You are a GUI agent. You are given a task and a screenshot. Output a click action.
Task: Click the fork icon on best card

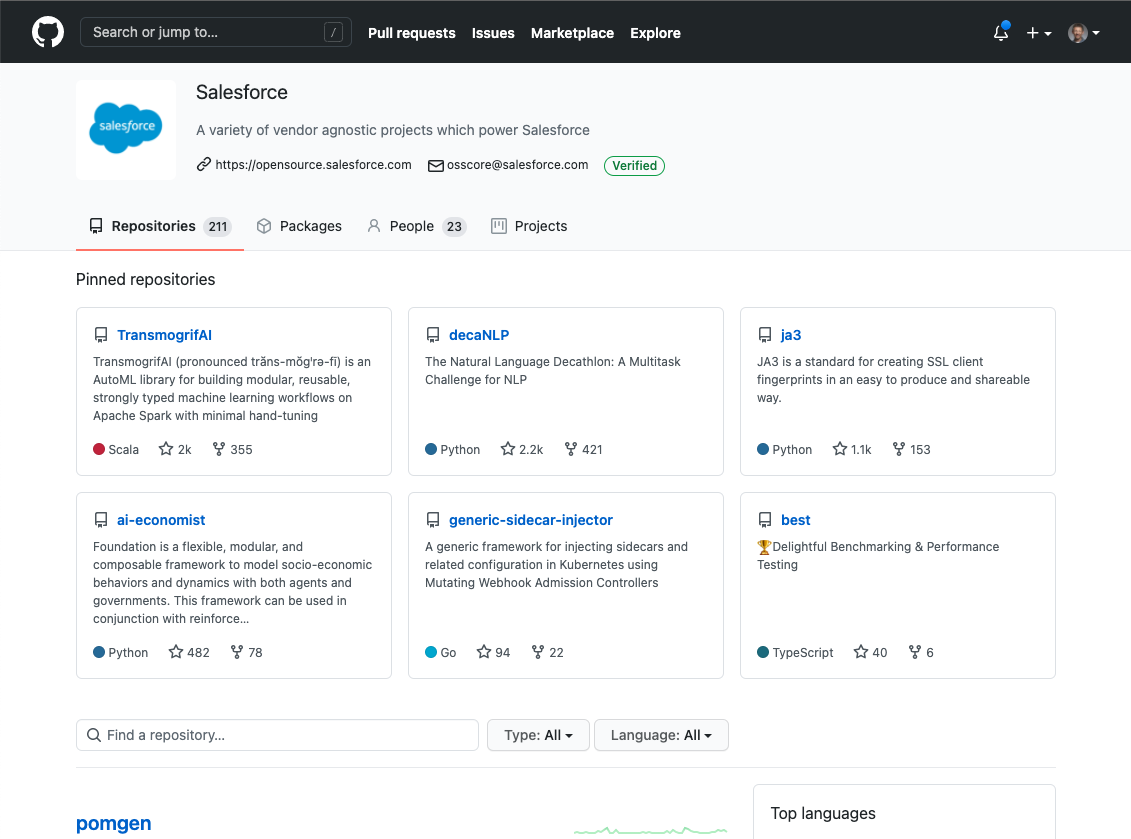[915, 651]
